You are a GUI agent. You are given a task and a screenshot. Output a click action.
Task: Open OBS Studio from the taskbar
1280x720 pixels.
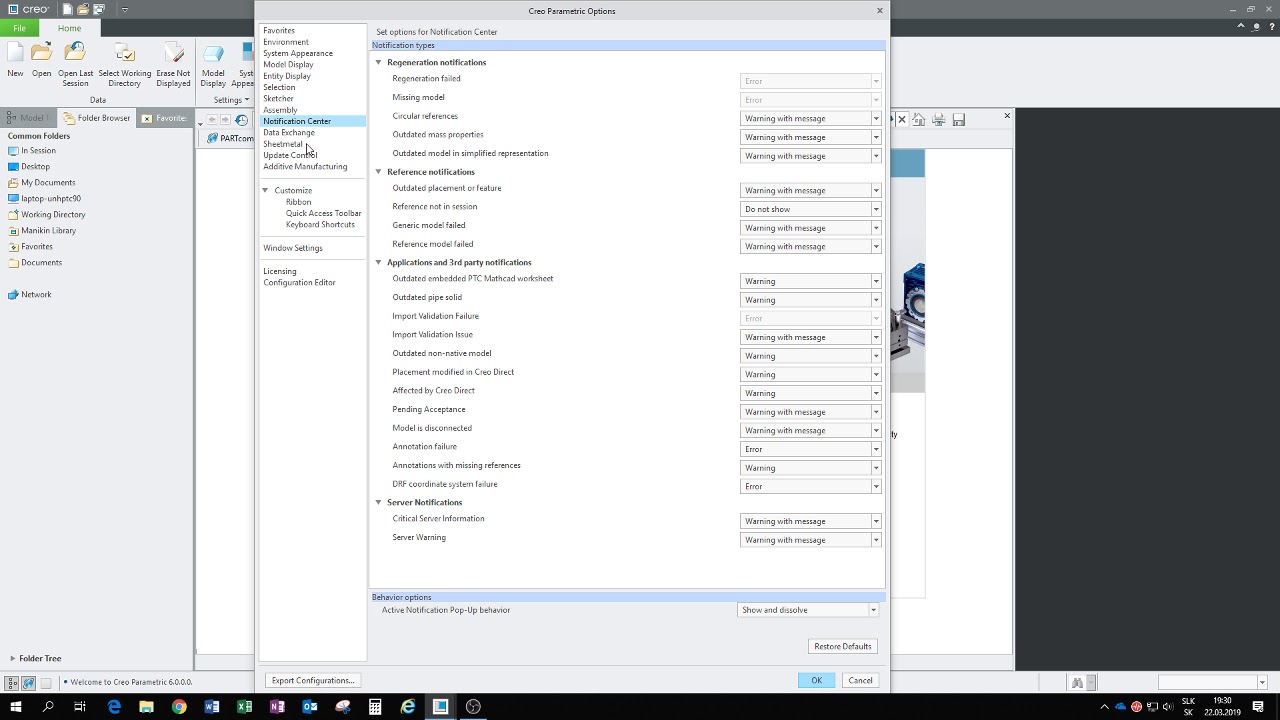(473, 707)
